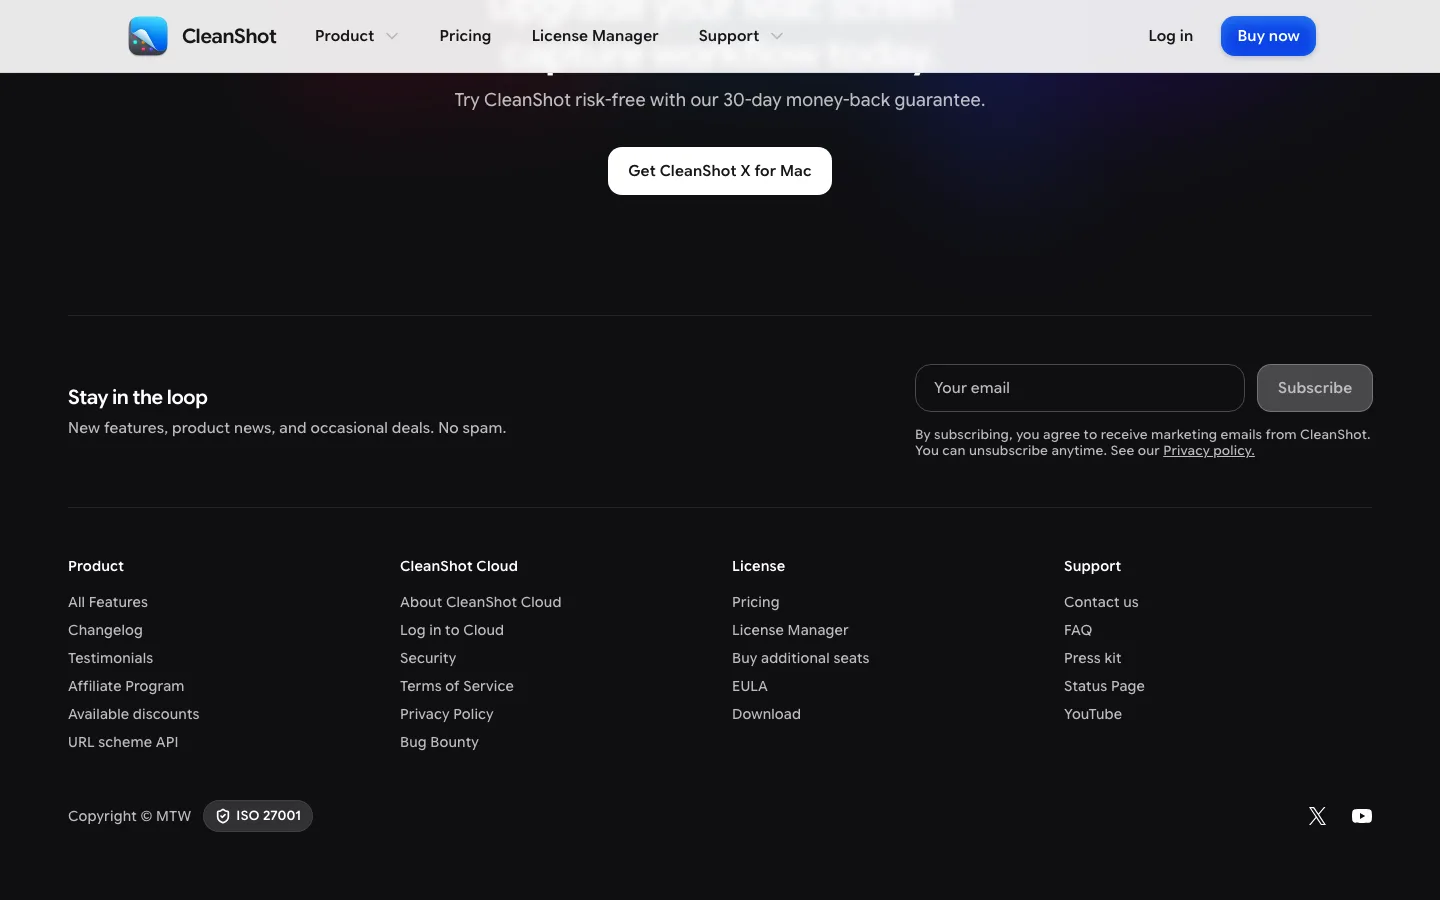
Task: Read the Terms of Service link
Action: [x=457, y=686]
